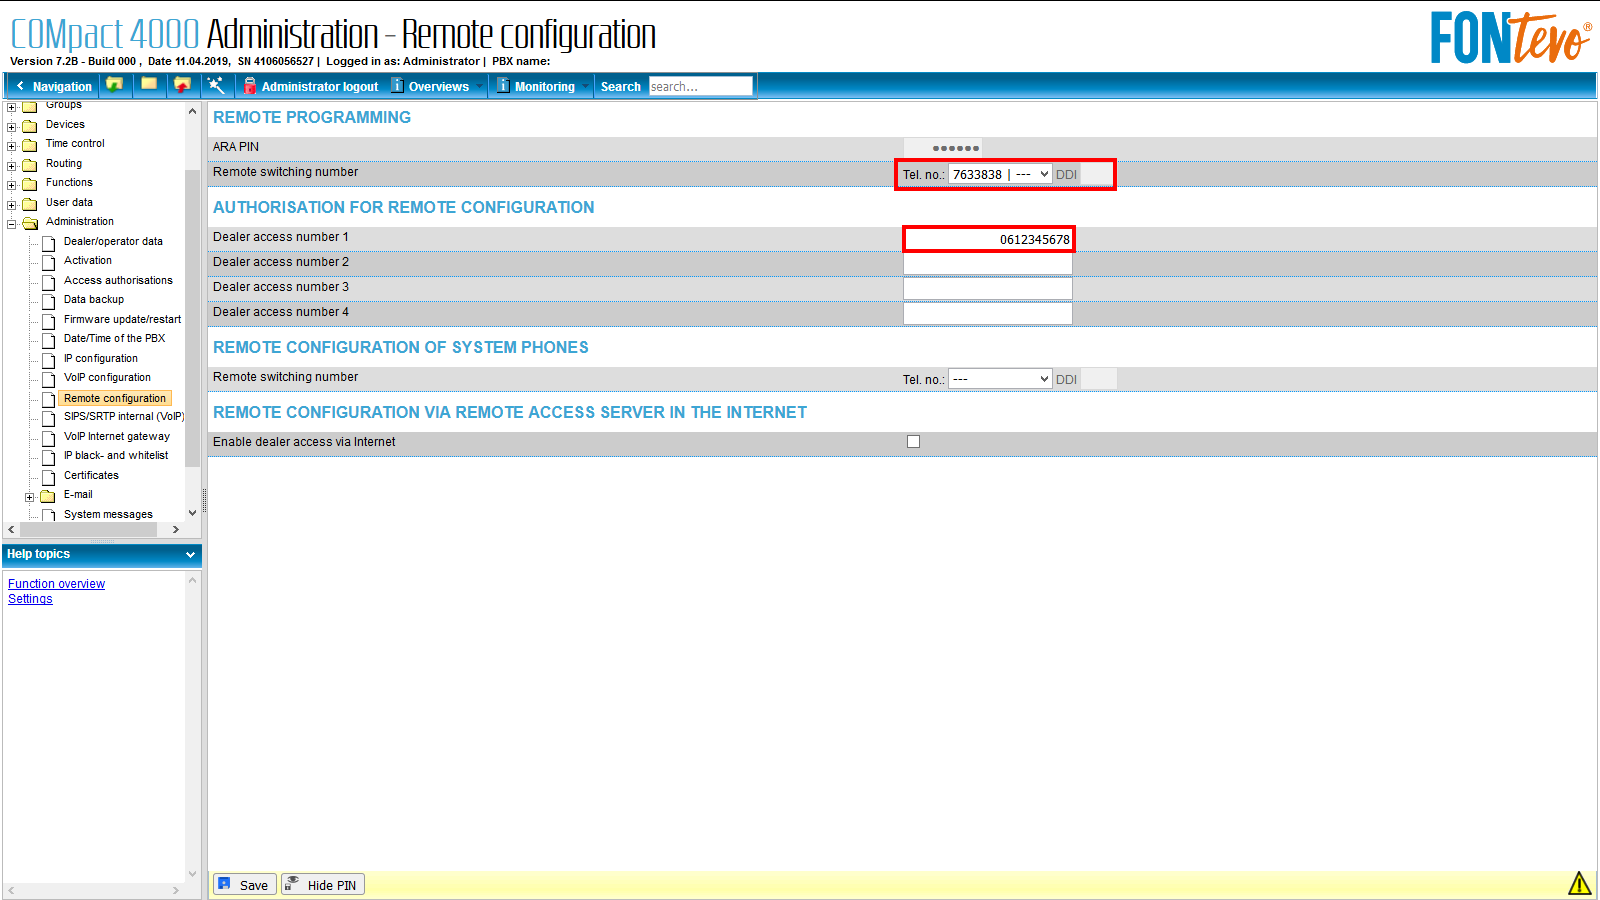The height and width of the screenshot is (900, 1600).
Task: Click the red padlock Administrator logout icon
Action: (x=250, y=86)
